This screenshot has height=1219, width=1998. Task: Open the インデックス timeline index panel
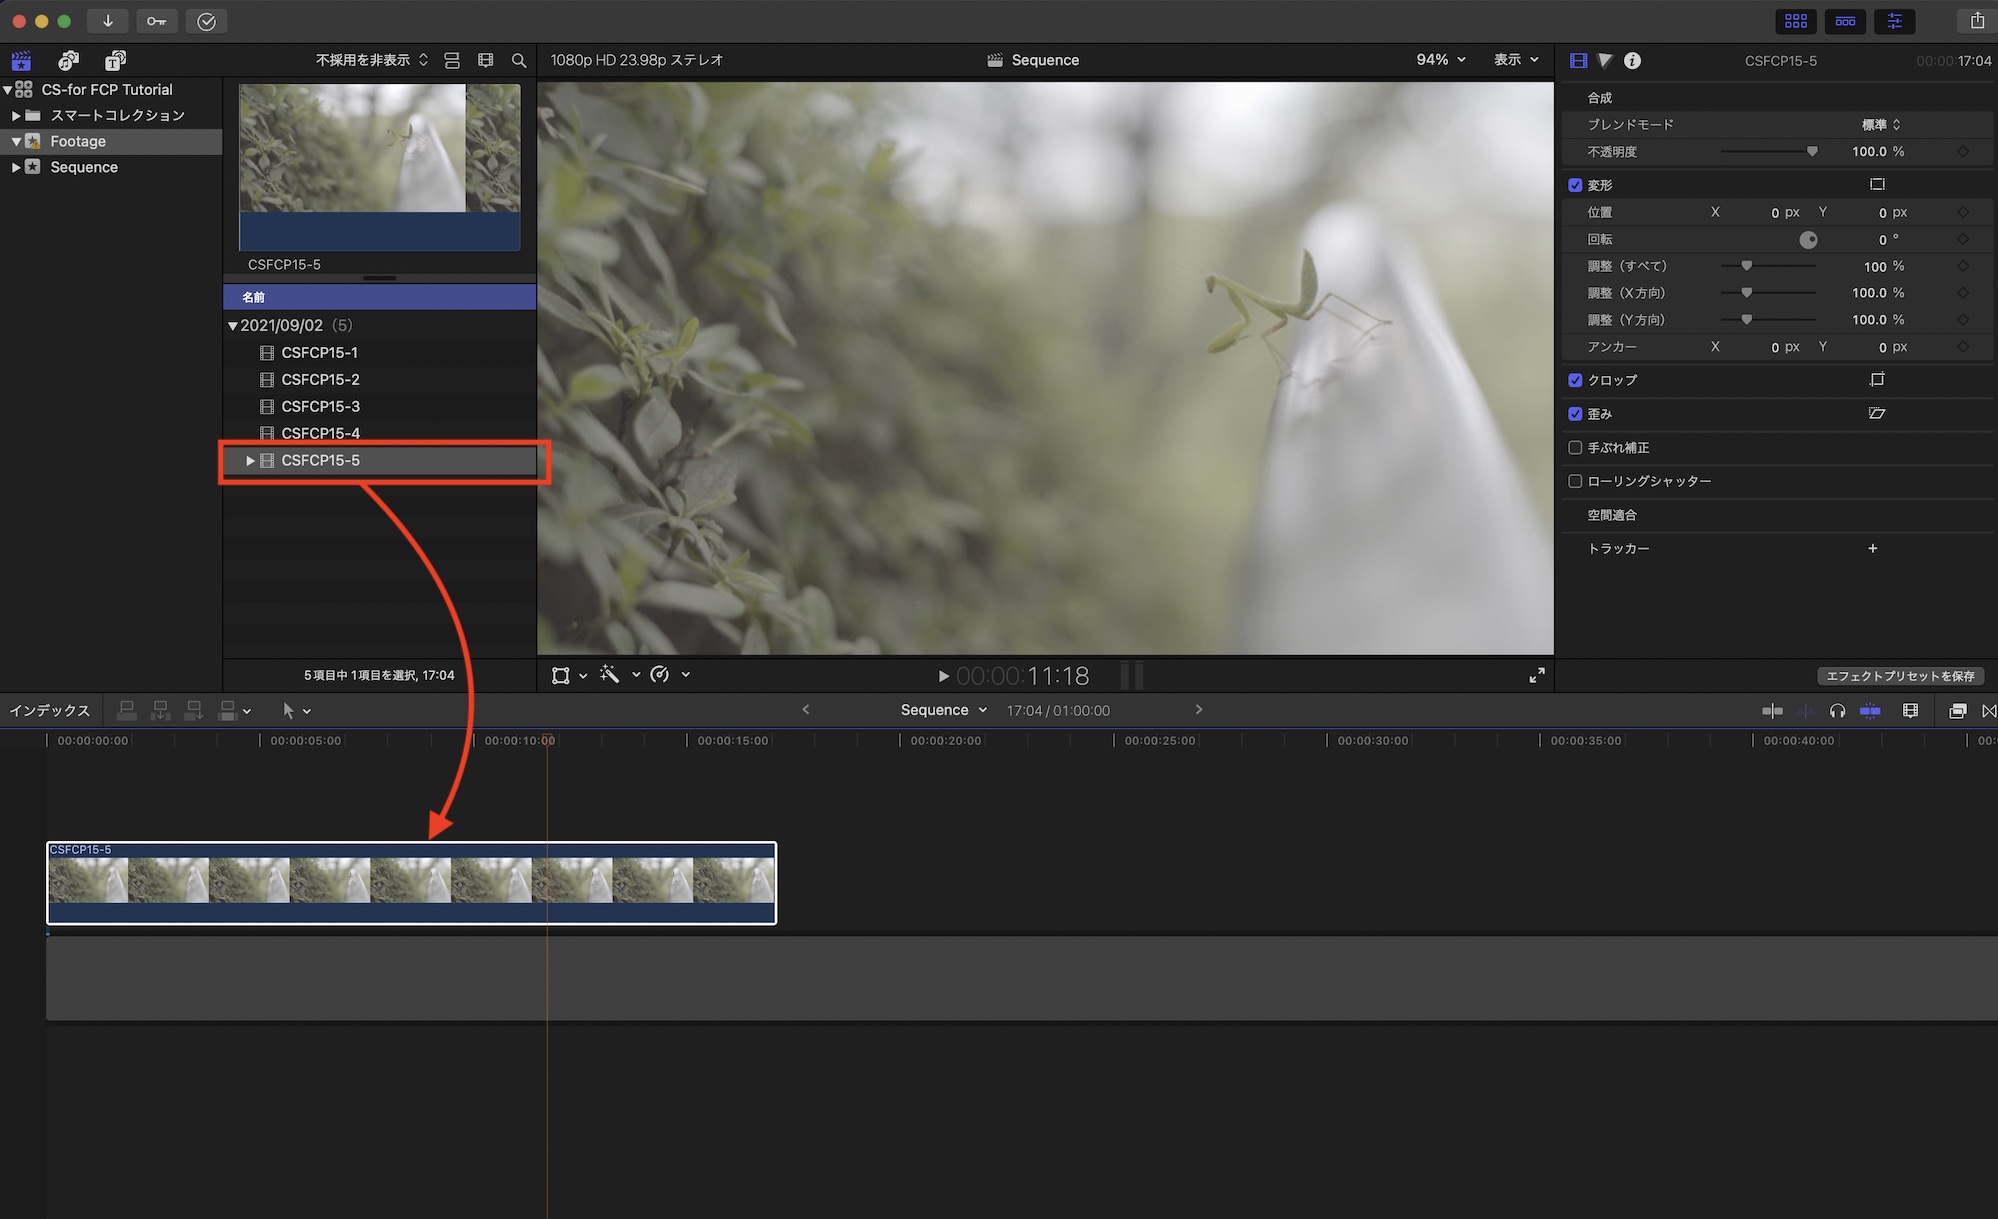point(50,710)
